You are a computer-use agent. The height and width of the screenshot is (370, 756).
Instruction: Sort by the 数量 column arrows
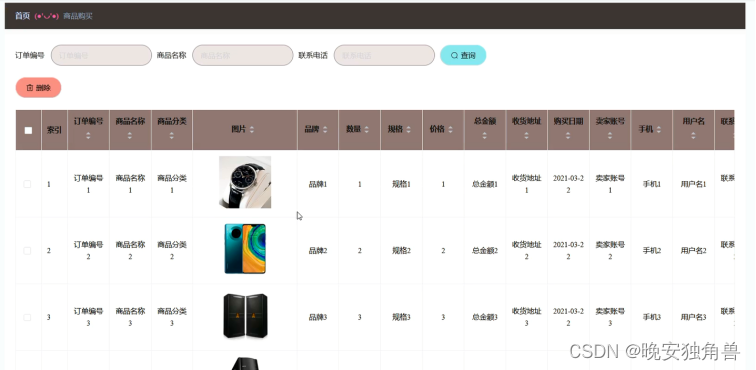coord(366,130)
